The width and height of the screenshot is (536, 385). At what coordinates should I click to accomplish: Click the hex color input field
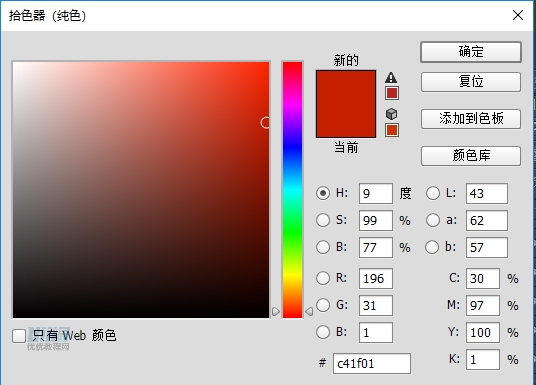pyautogui.click(x=372, y=363)
